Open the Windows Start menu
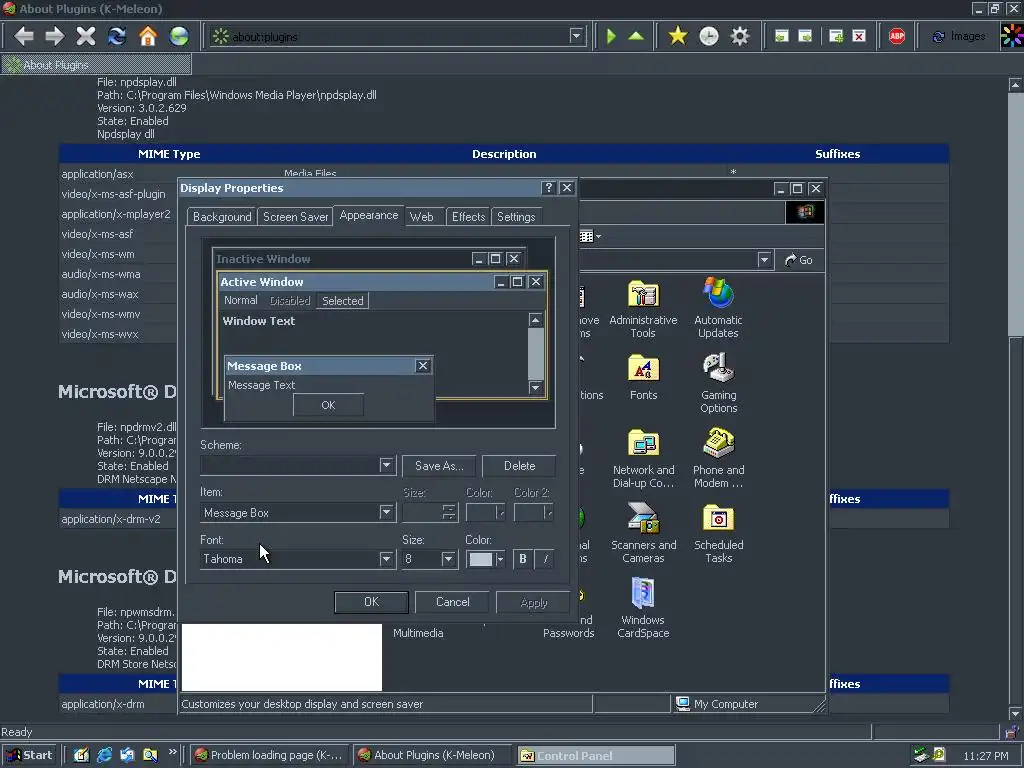This screenshot has height=768, width=1024. (x=29, y=755)
